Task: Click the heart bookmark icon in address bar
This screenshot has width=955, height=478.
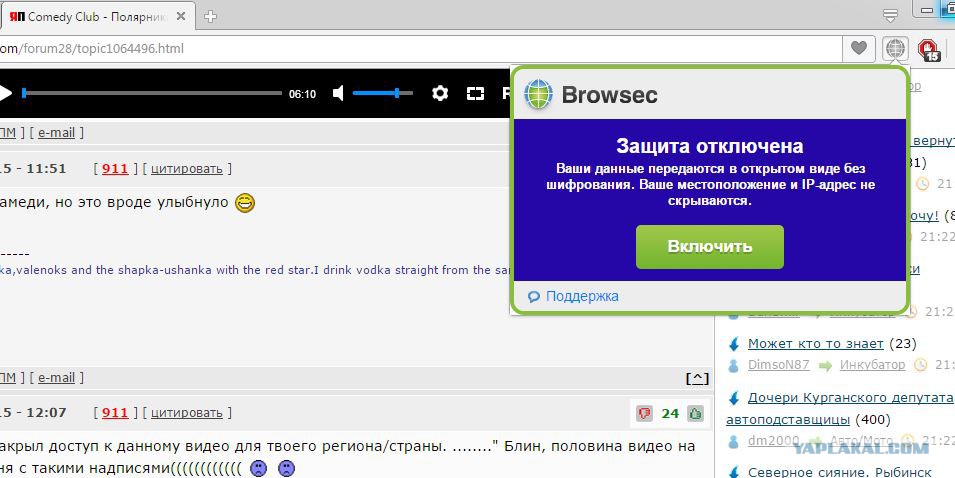Action: (x=859, y=48)
